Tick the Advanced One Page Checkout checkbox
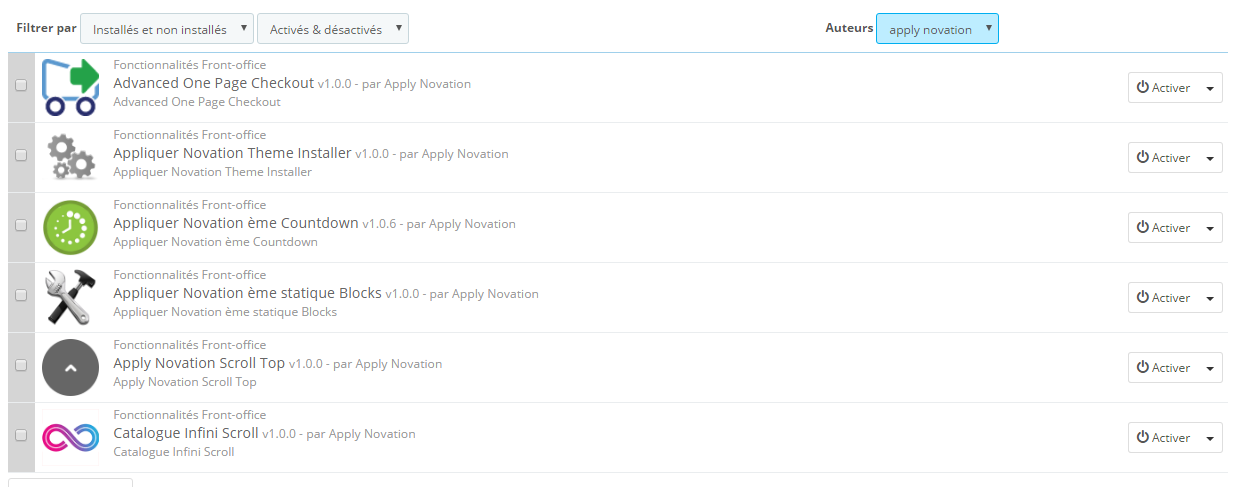Screen dimensions: 1238x487 [21, 86]
